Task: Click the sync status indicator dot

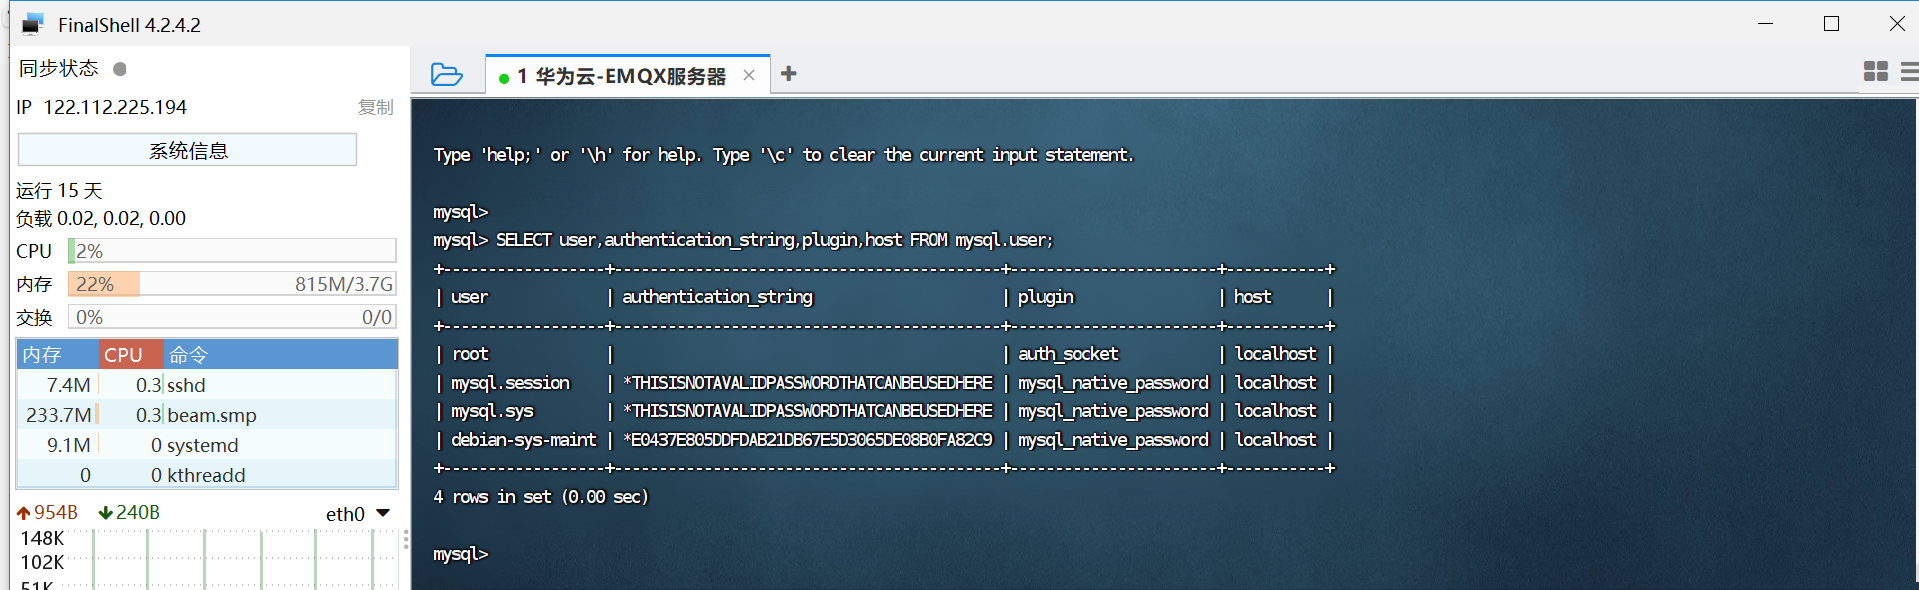Action: [x=120, y=69]
